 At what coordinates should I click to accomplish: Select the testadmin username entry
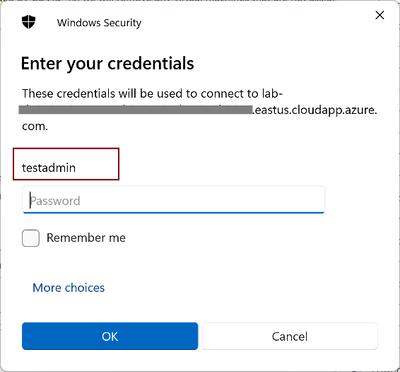(x=66, y=164)
